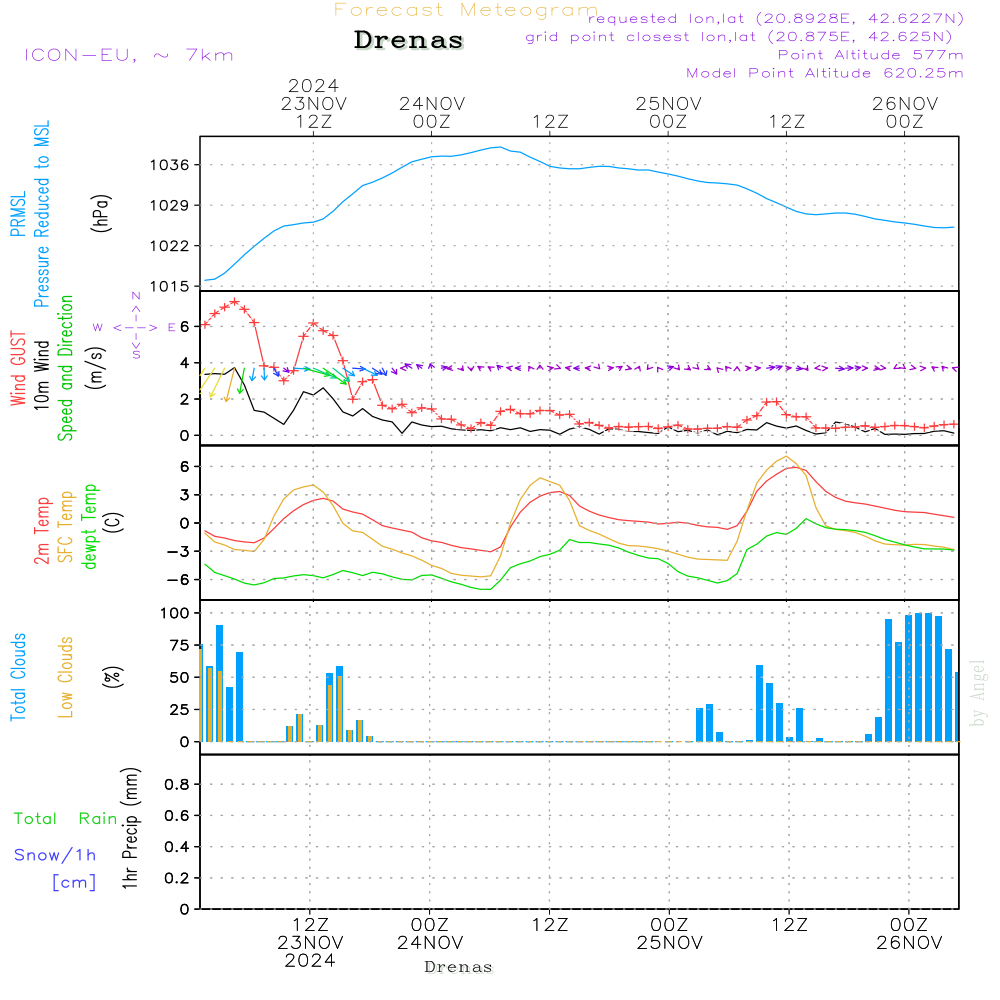This screenshot has width=1000, height=1000.
Task: Click the N-S-W-E compass rose legend
Action: (136, 326)
